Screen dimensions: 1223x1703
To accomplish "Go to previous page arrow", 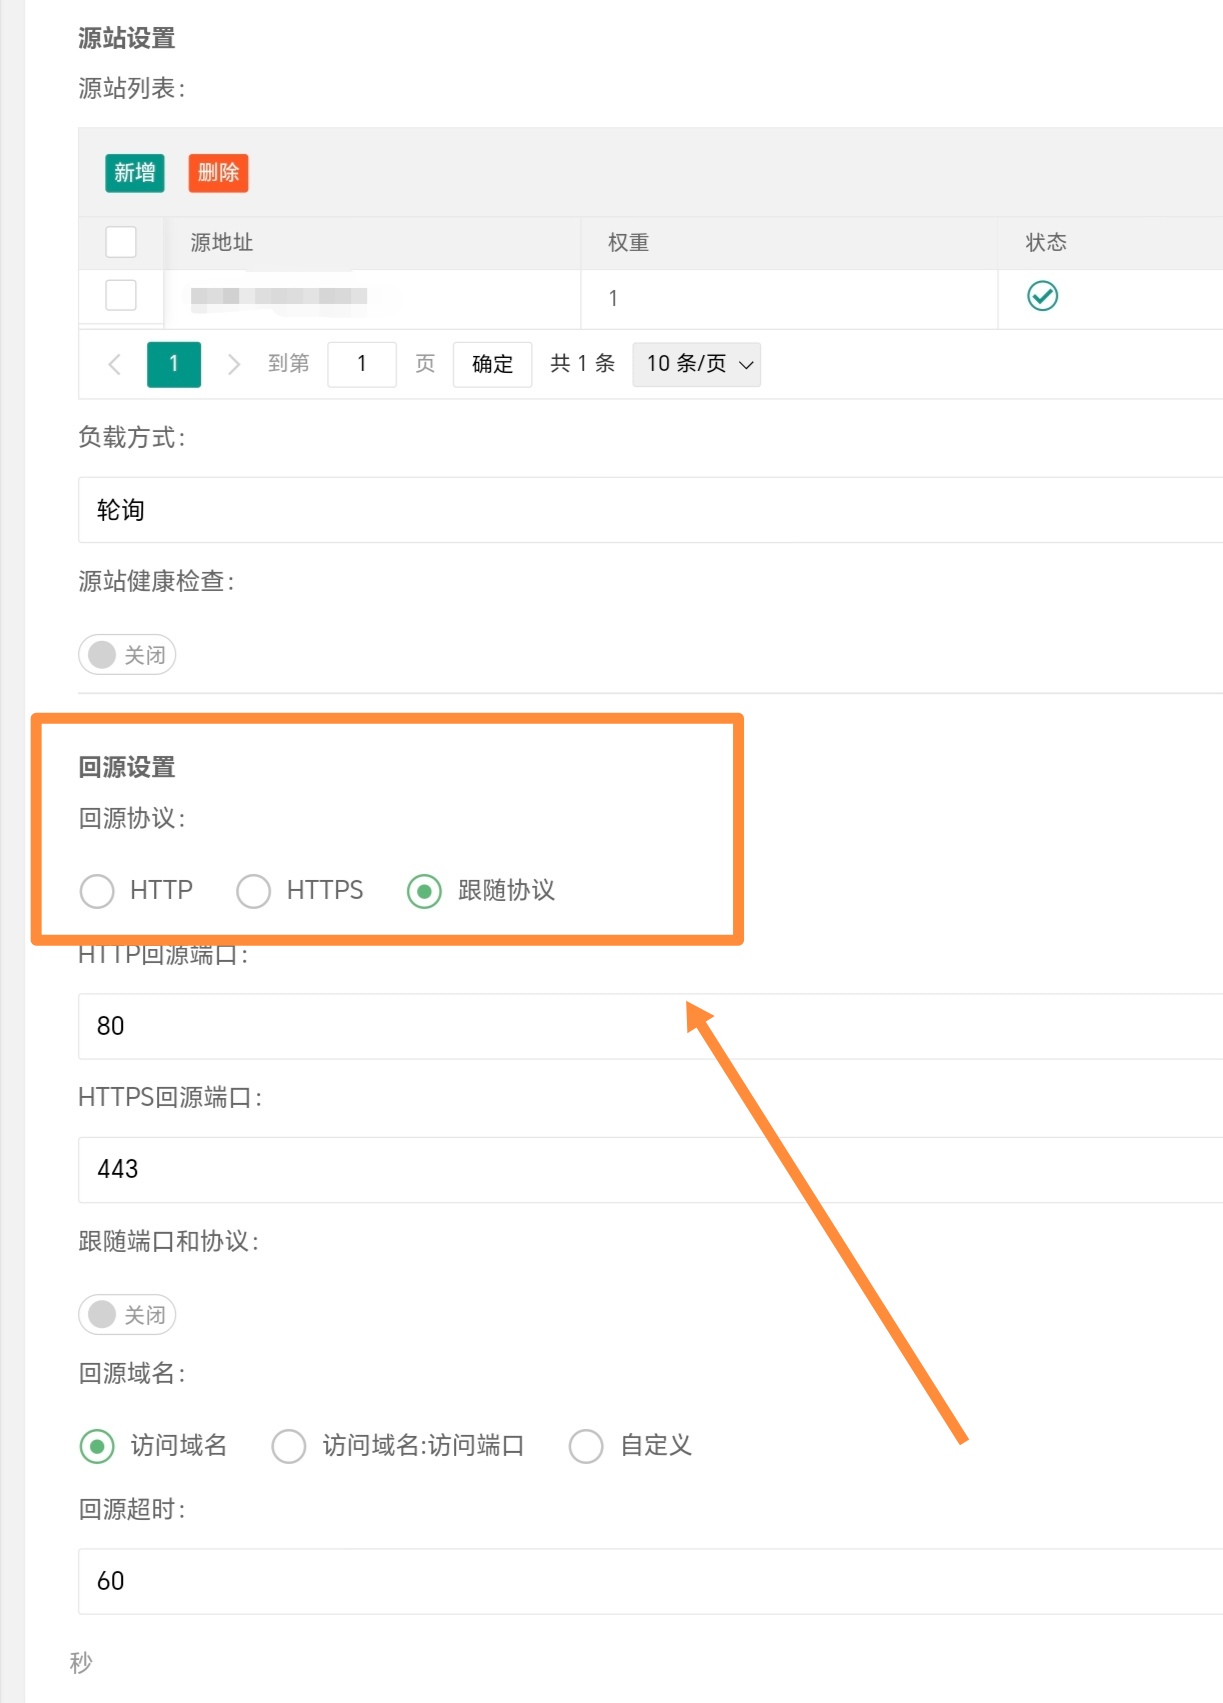I will tap(115, 364).
